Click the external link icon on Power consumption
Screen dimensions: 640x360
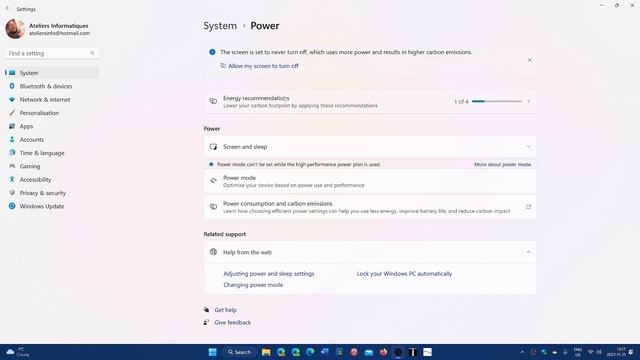[528, 207]
